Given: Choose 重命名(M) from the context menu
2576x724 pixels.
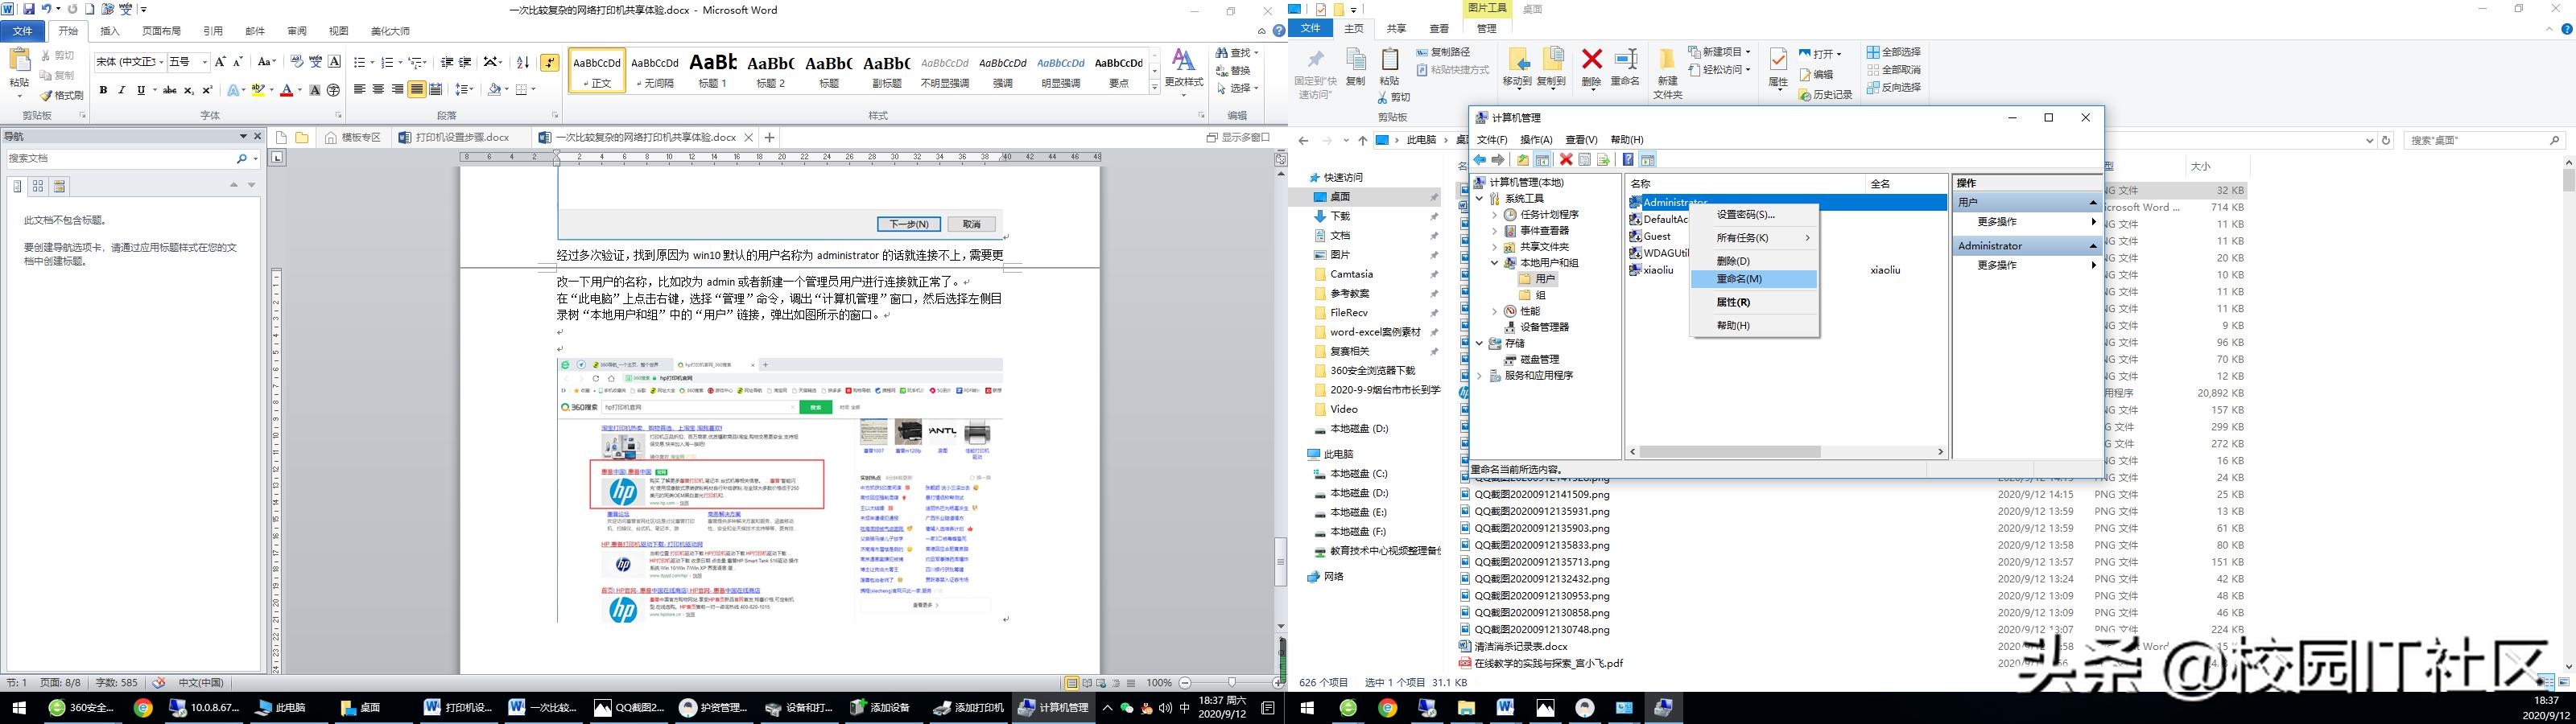Looking at the screenshot, I should click(1740, 279).
